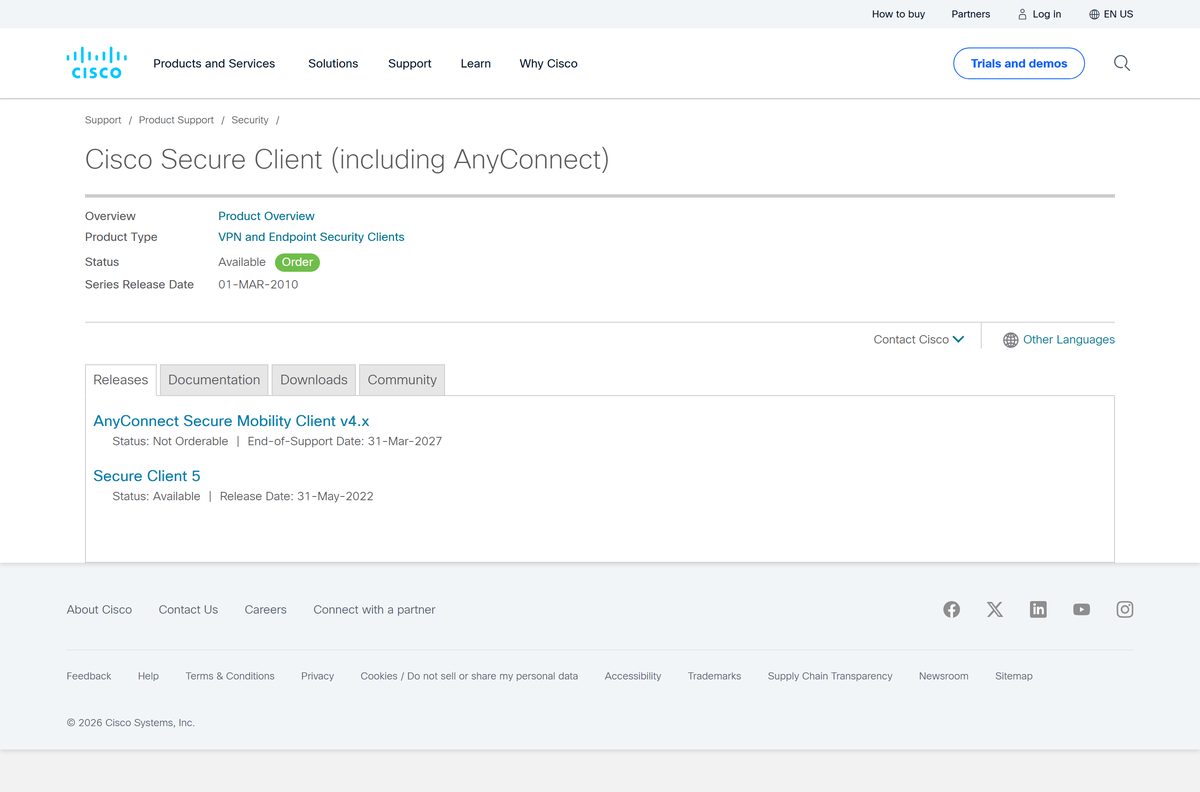The height and width of the screenshot is (792, 1200).
Task: Click the copyright 2026 Cisco Systems text
Action: (131, 722)
